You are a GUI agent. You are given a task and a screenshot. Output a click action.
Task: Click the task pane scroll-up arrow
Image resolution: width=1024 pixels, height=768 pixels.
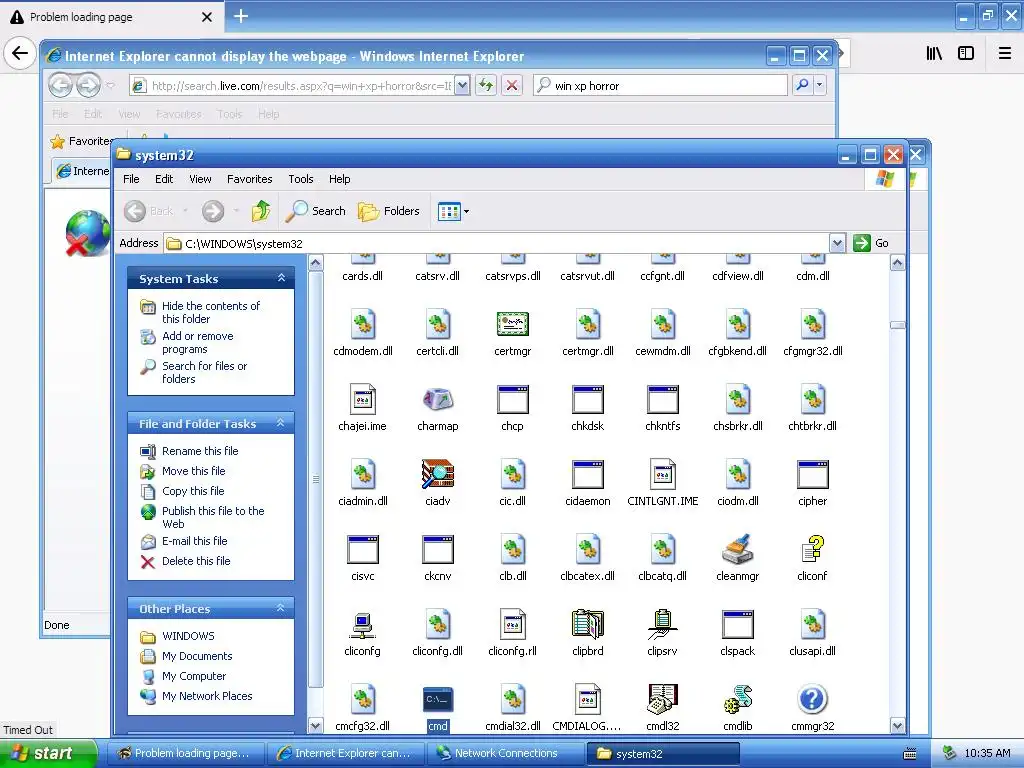(315, 263)
